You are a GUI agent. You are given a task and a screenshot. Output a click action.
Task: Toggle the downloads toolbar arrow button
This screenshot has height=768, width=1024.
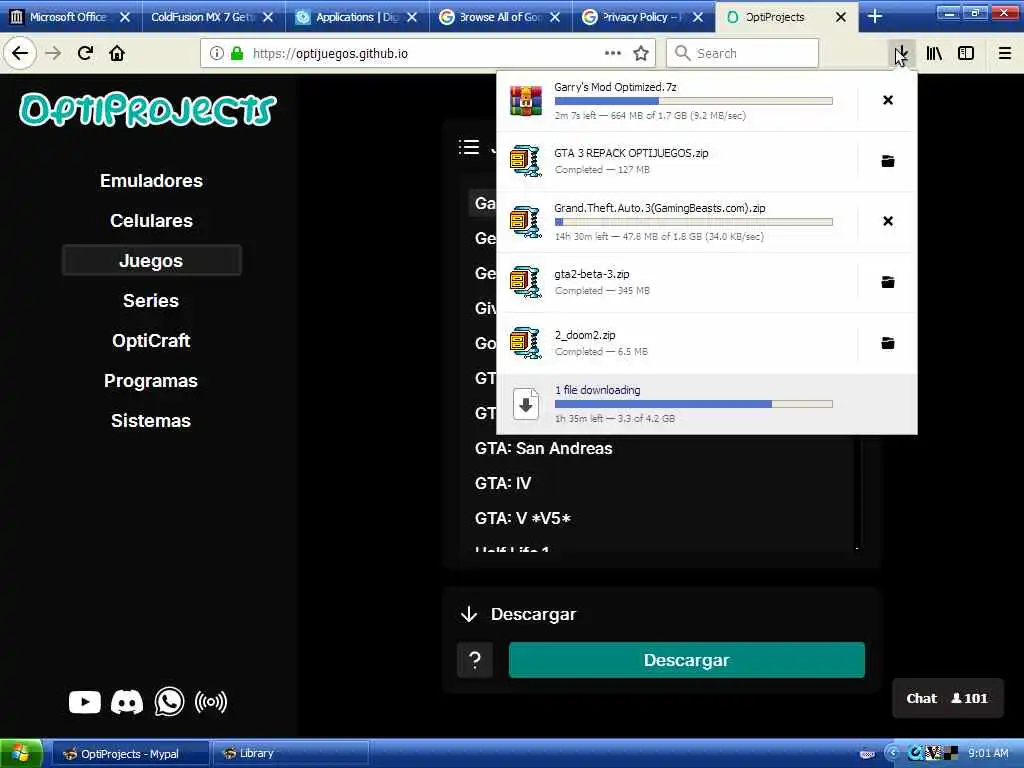[901, 54]
